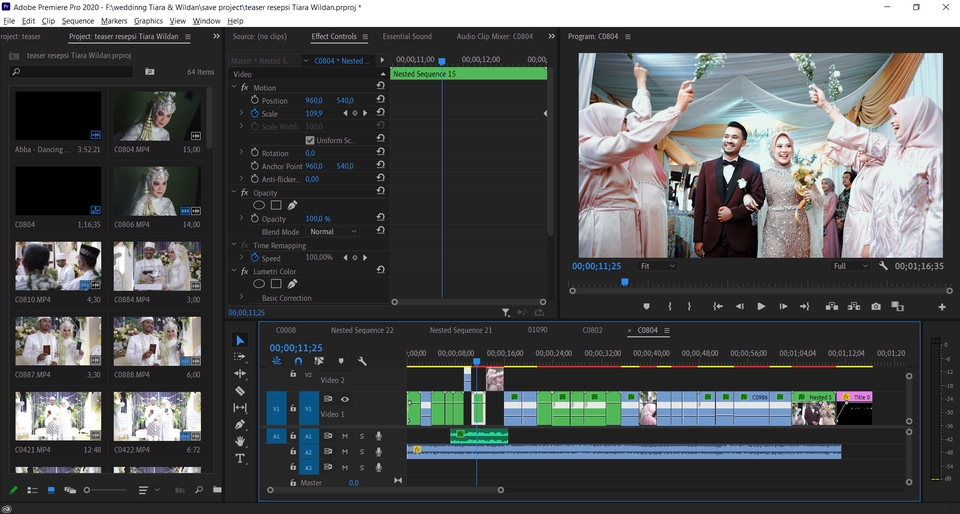Toggle Uniform Scale checkbox
960x514 pixels.
pyautogui.click(x=310, y=140)
